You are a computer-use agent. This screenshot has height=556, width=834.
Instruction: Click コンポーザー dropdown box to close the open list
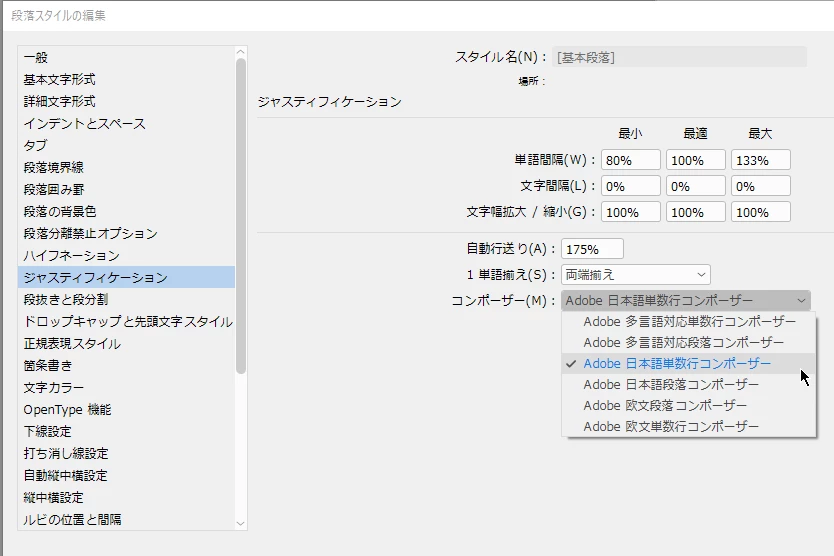point(686,301)
